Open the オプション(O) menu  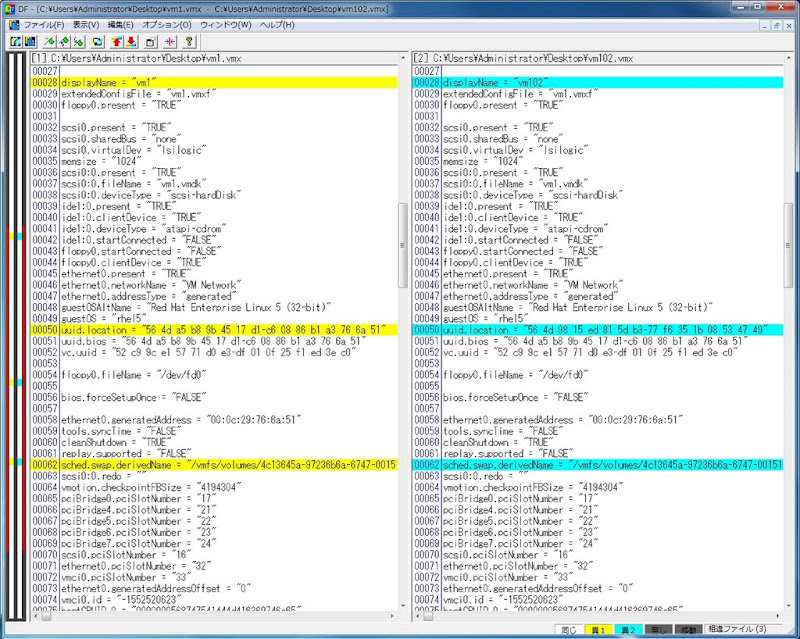click(166, 24)
